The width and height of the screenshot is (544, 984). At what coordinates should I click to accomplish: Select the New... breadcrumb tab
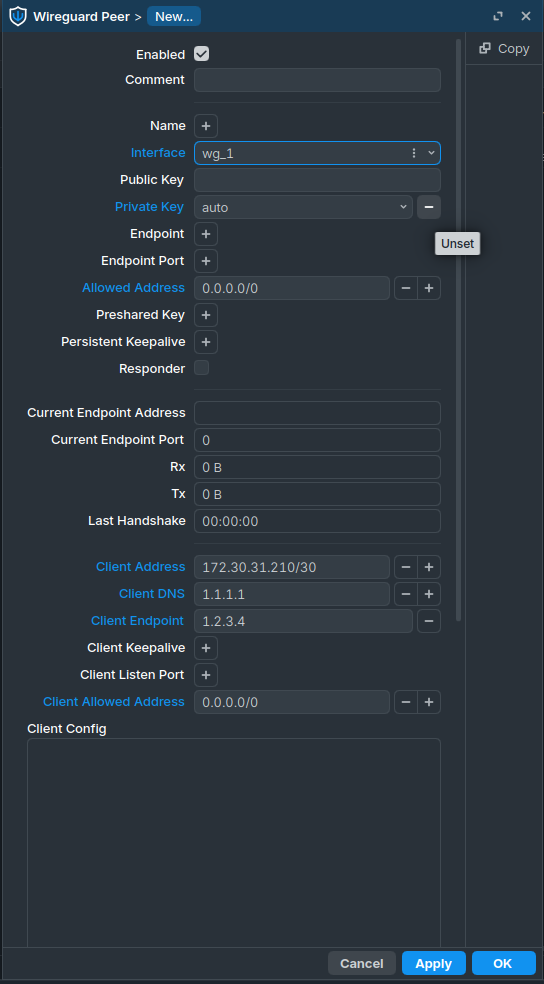pos(174,16)
